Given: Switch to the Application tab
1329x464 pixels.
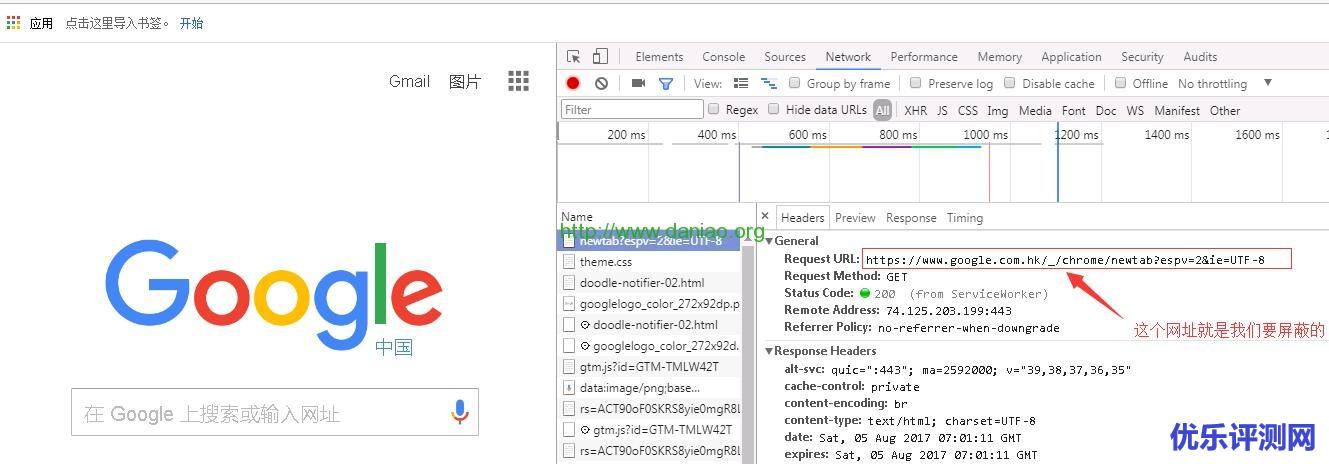Looking at the screenshot, I should tap(1071, 57).
